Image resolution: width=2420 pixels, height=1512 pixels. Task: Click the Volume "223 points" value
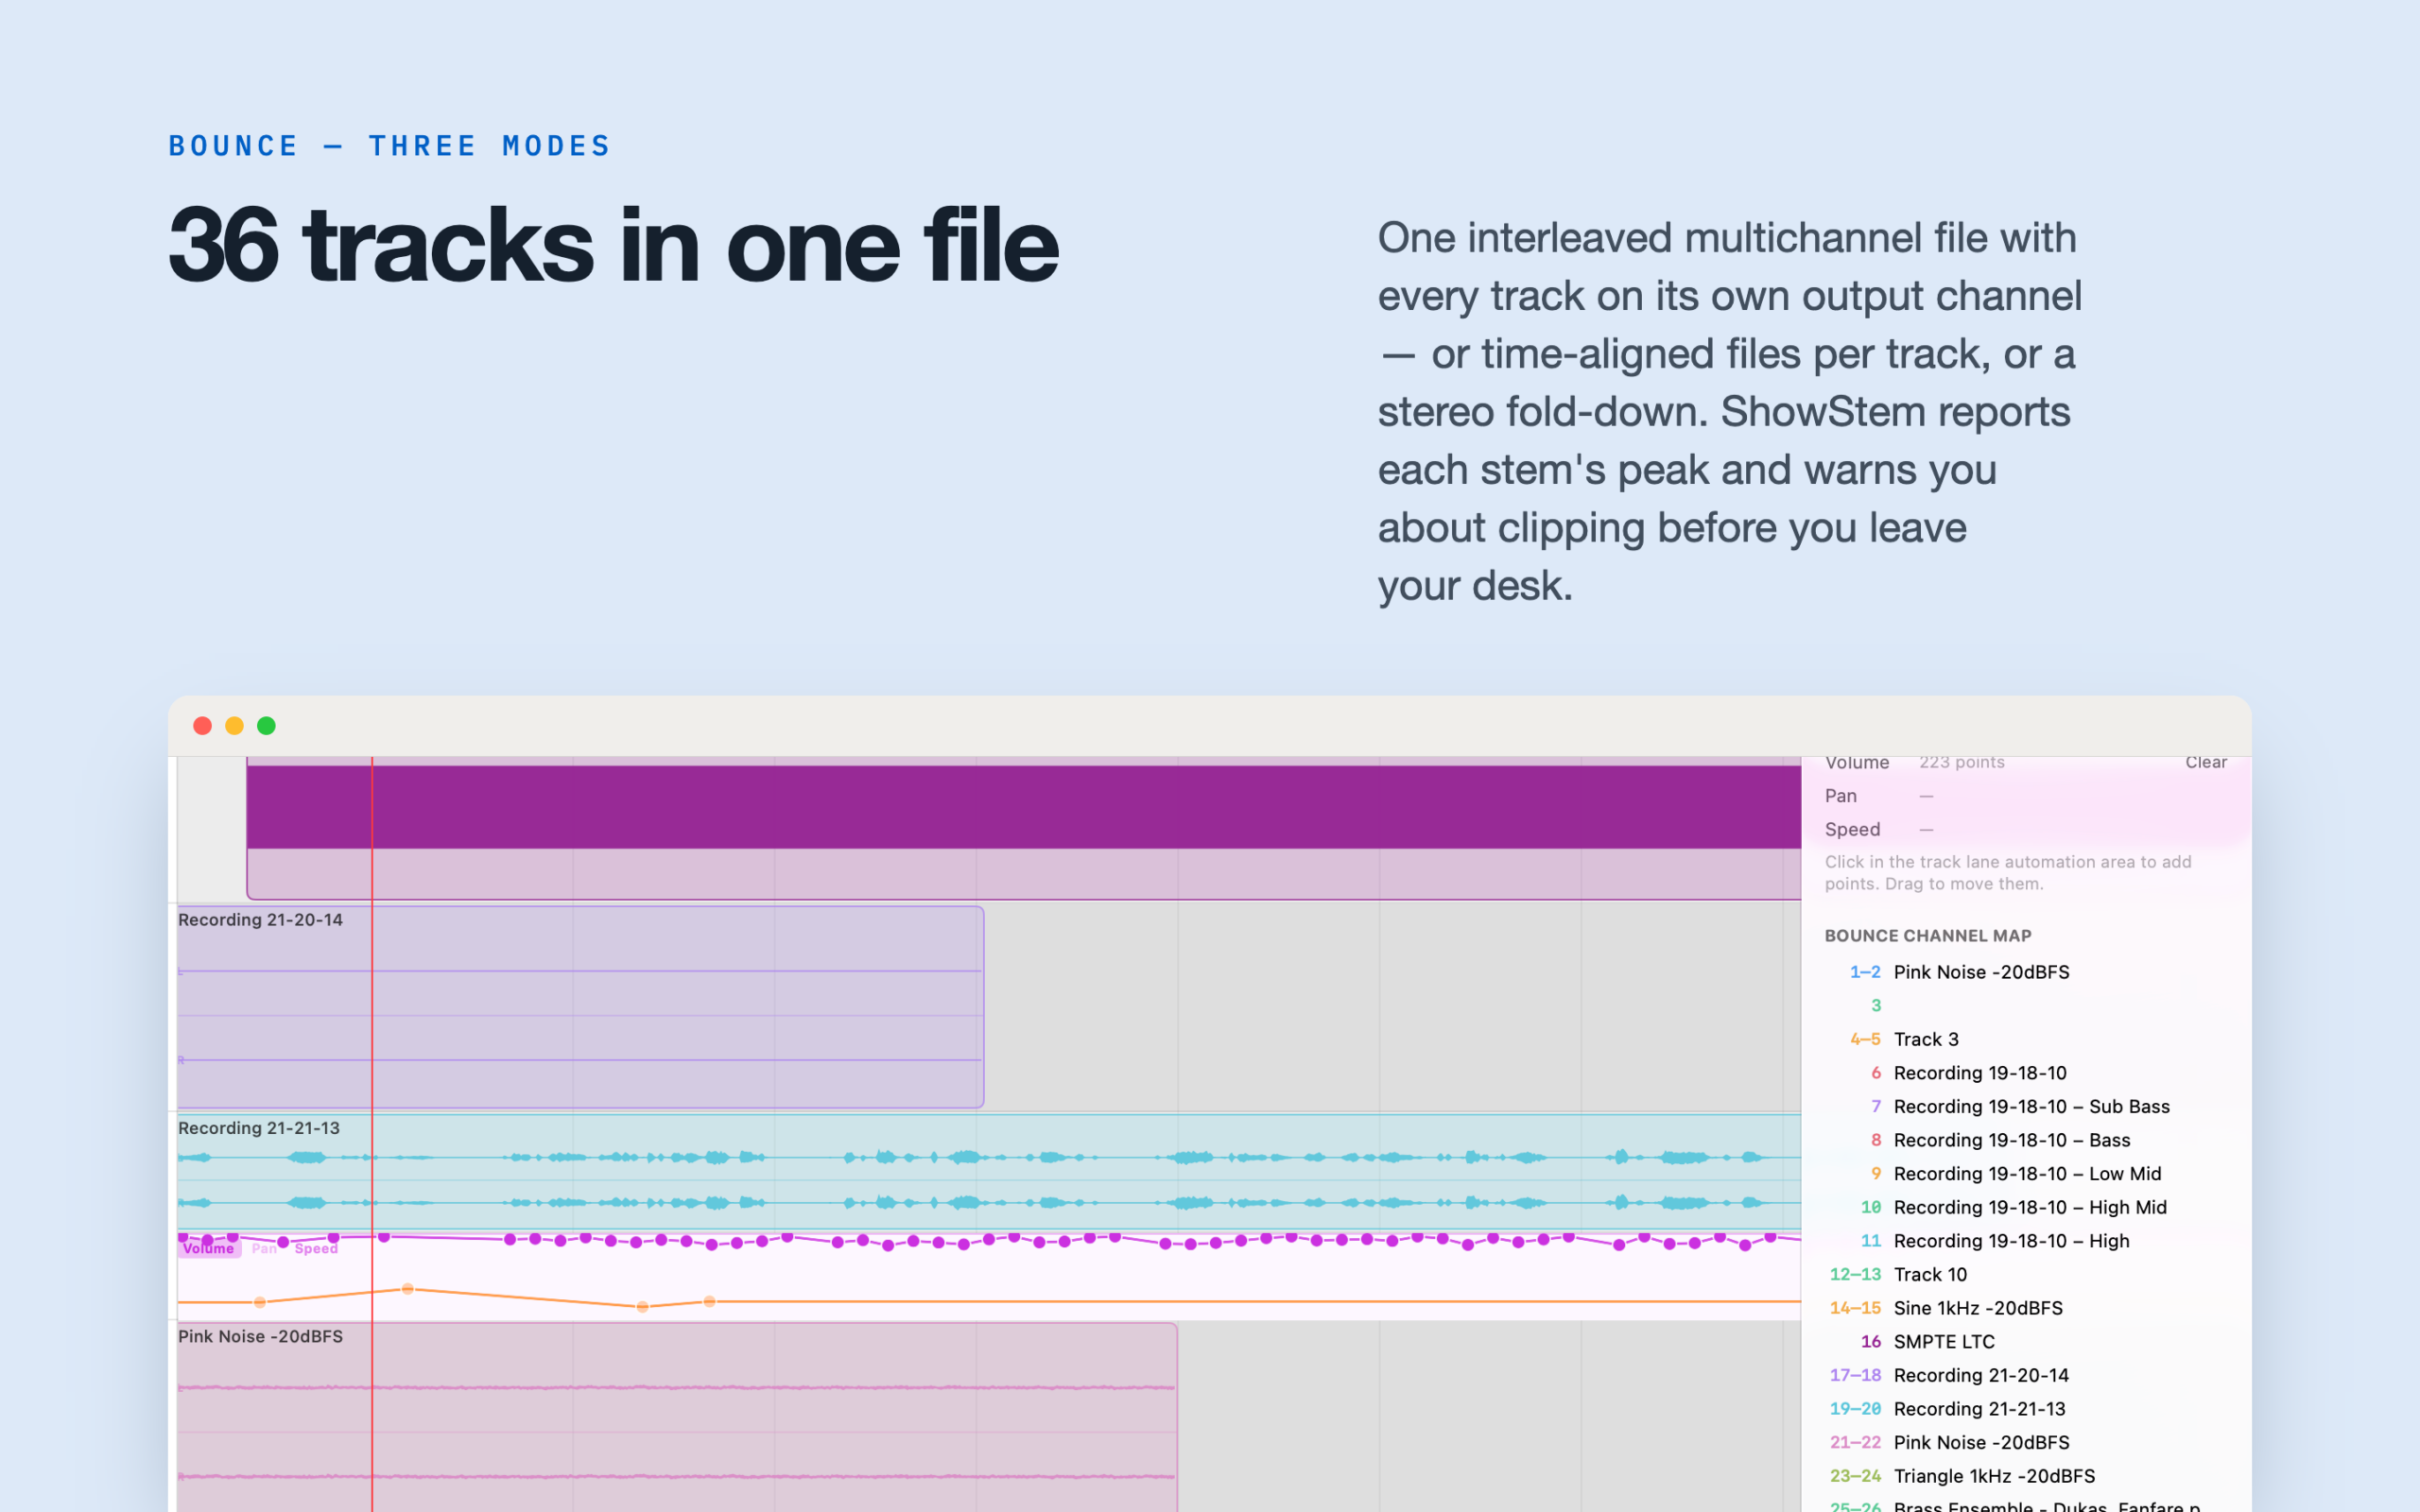tap(1961, 762)
